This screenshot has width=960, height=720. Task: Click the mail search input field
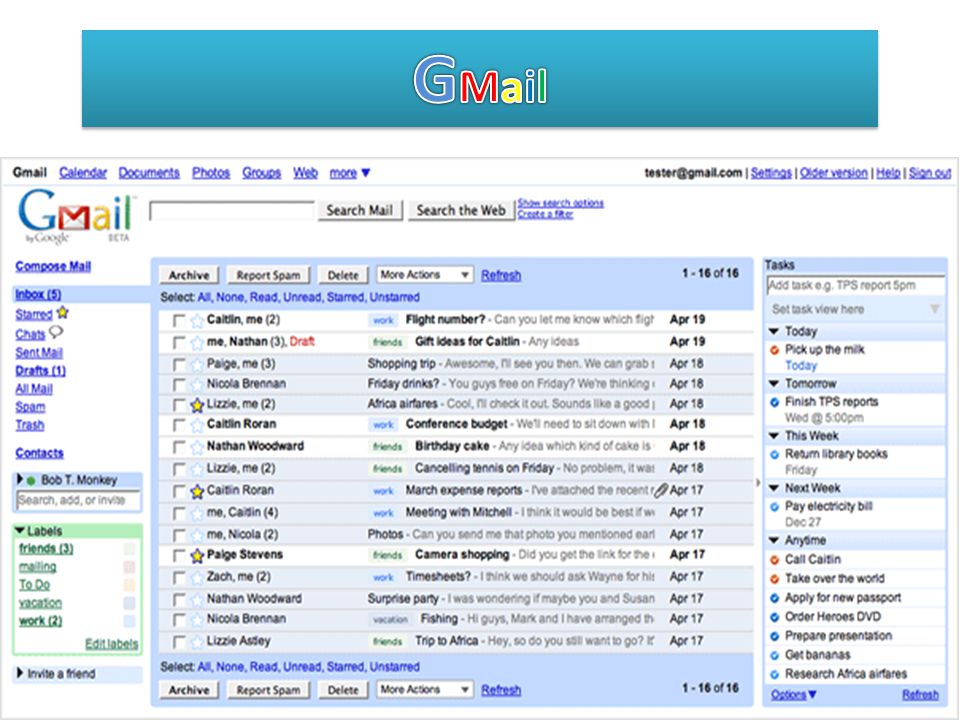232,211
